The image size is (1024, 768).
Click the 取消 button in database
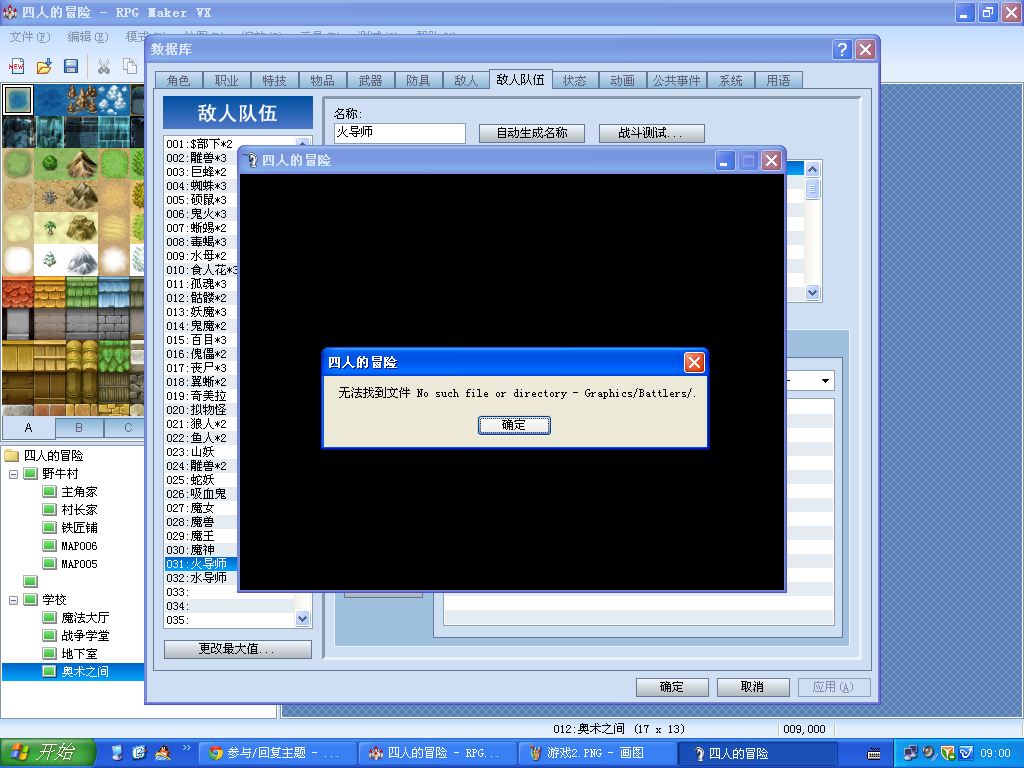(x=753, y=687)
